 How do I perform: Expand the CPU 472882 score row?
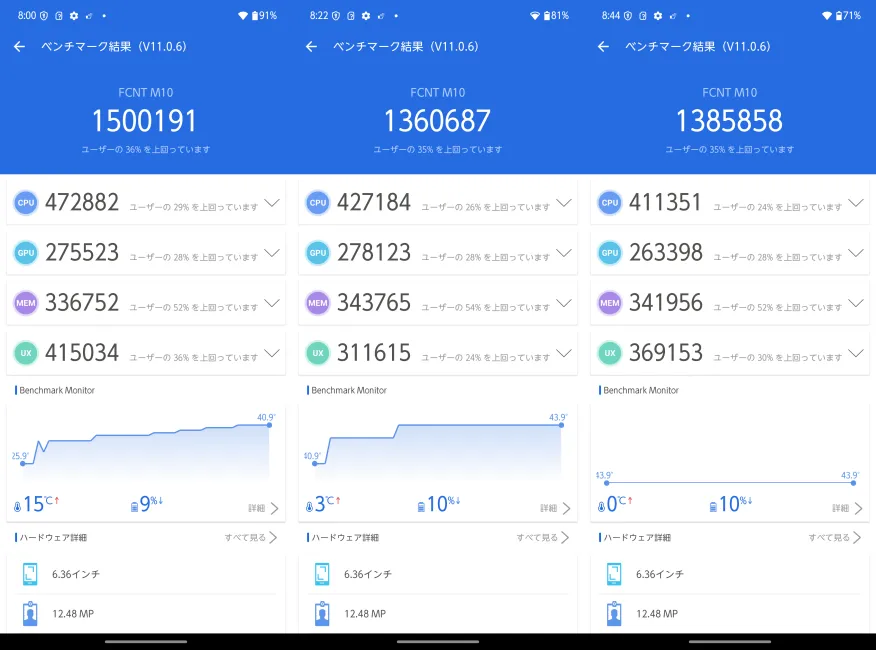coord(272,203)
